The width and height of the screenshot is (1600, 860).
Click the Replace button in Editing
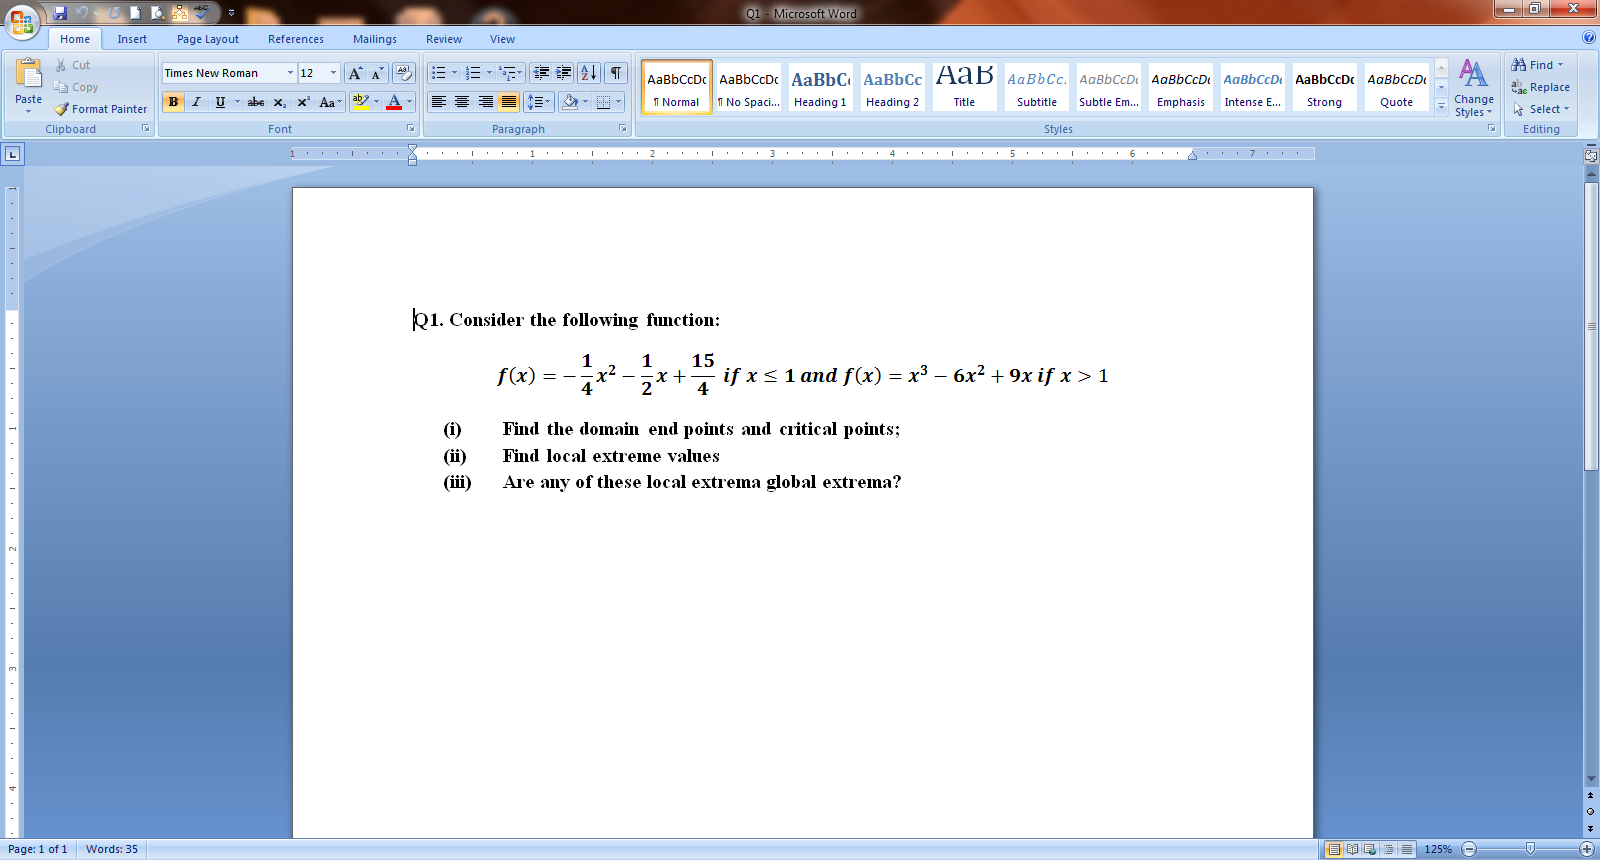(1541, 87)
